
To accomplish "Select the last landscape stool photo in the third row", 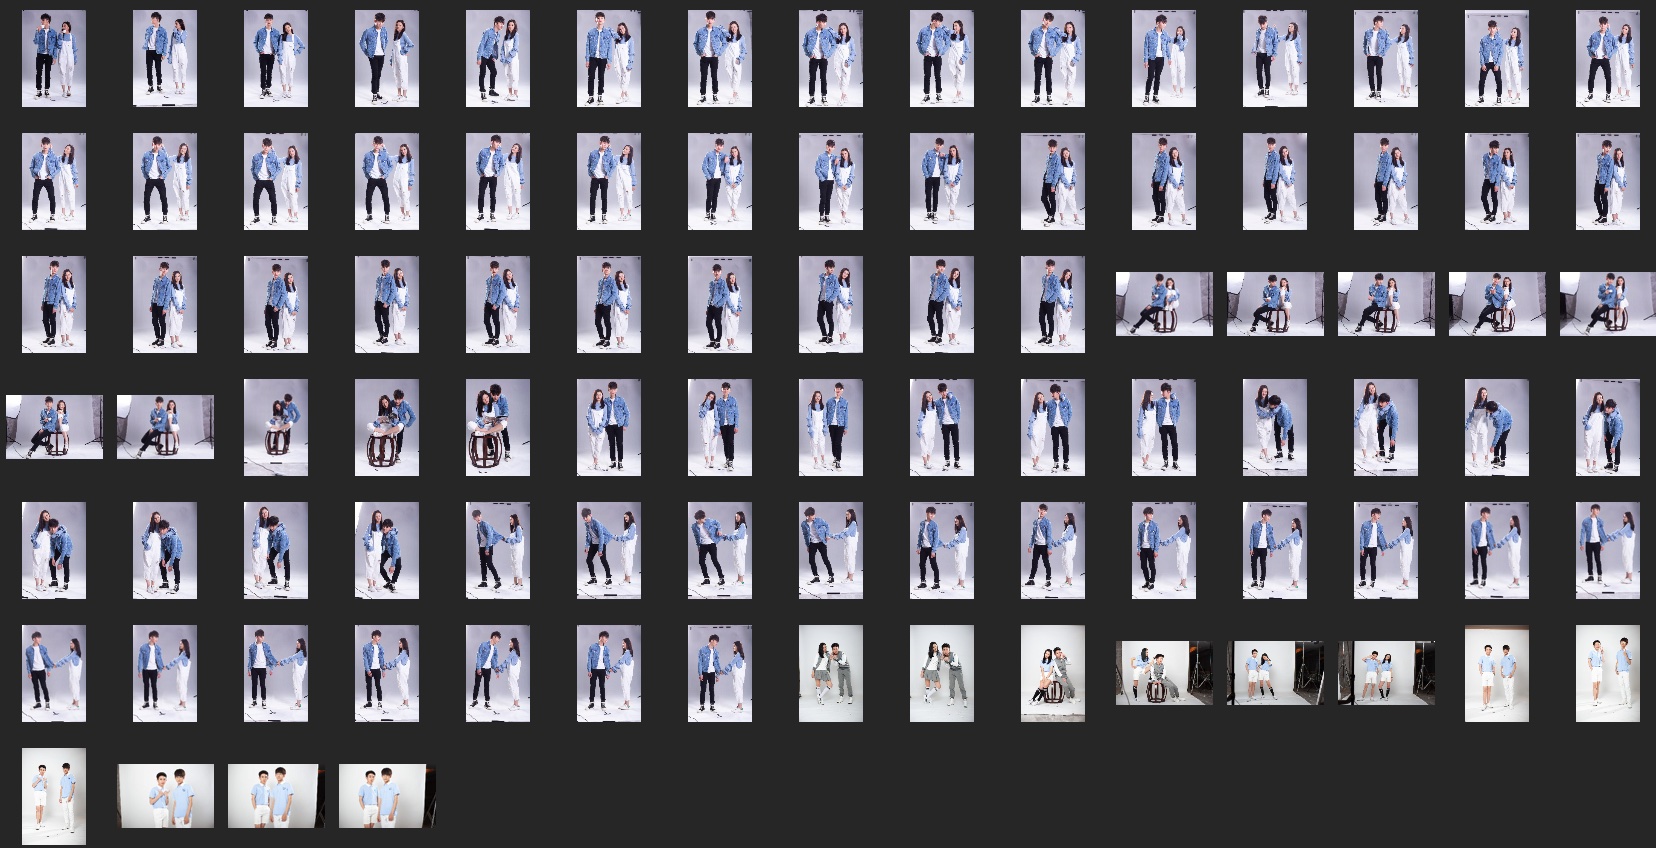I will [1607, 304].
